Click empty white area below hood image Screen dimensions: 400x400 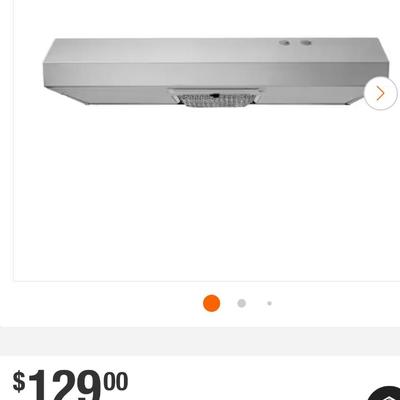pyautogui.click(x=207, y=193)
